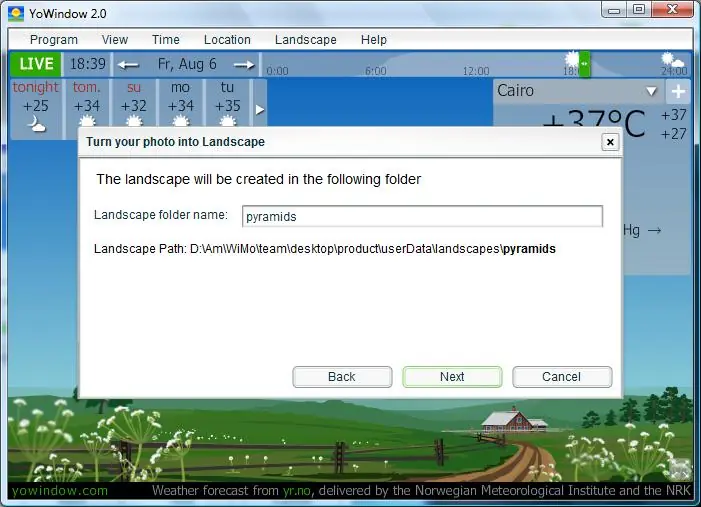Open the View menu

coord(114,40)
